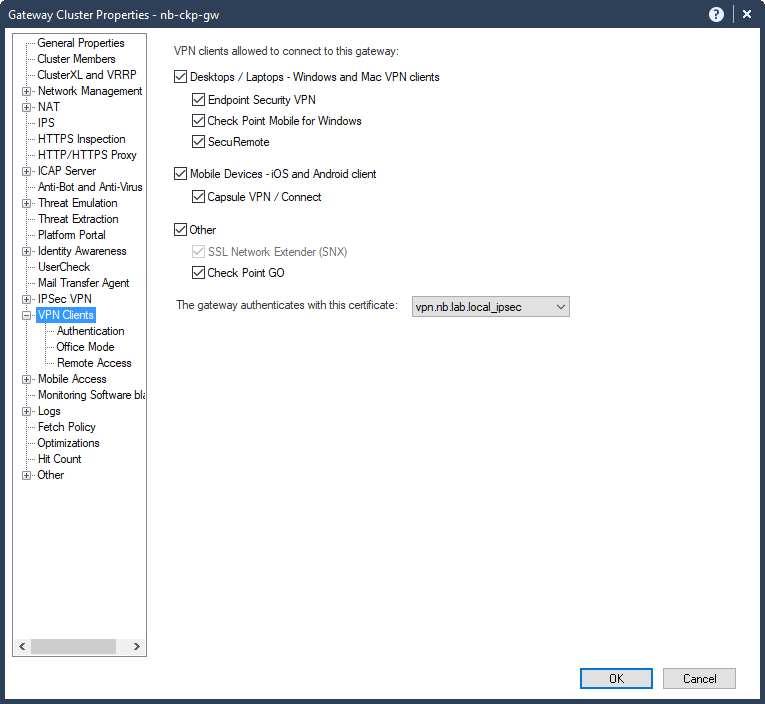Toggle Capsule VPN / Connect checkbox
The image size is (765, 704).
point(198,197)
